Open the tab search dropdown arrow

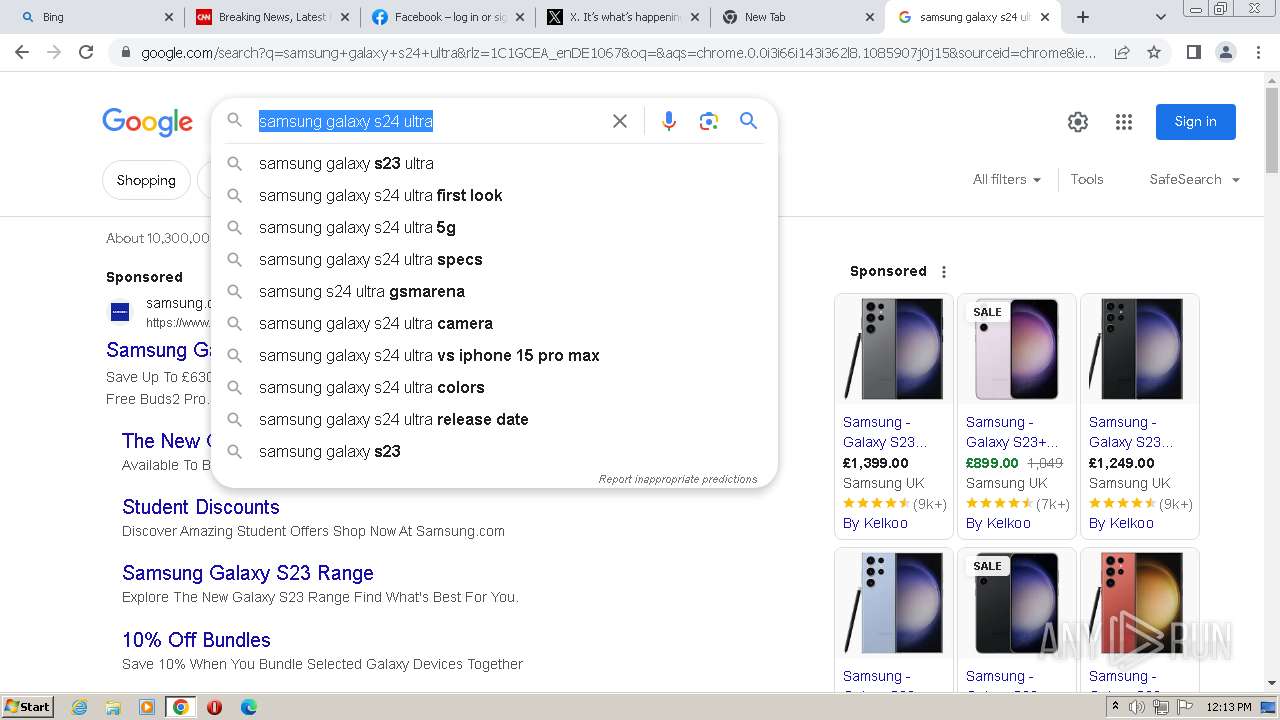click(1160, 17)
